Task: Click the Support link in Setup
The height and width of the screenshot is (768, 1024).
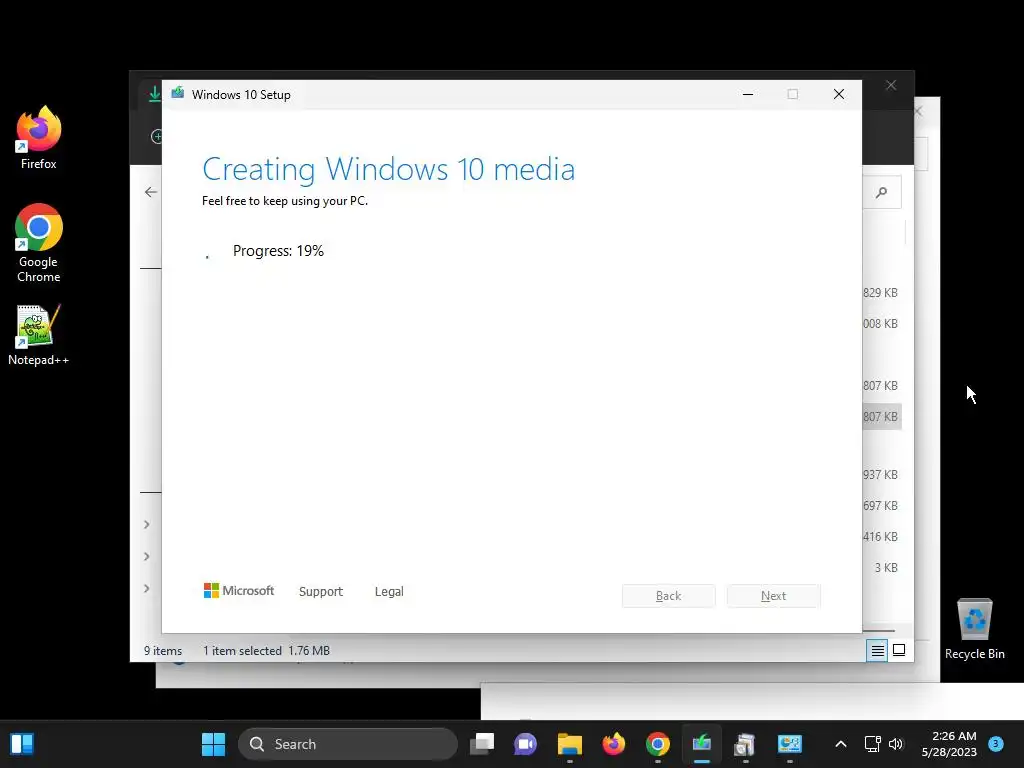Action: coord(321,592)
